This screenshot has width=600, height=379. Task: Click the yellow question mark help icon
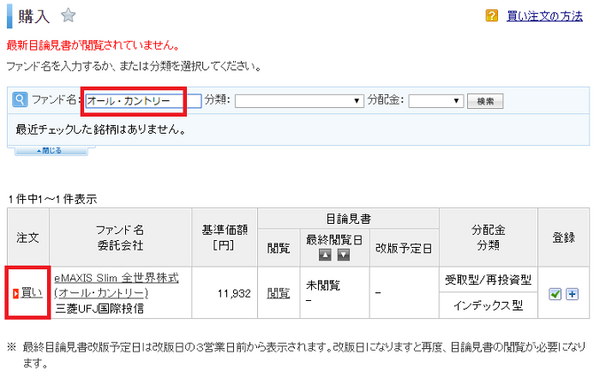coord(491,16)
